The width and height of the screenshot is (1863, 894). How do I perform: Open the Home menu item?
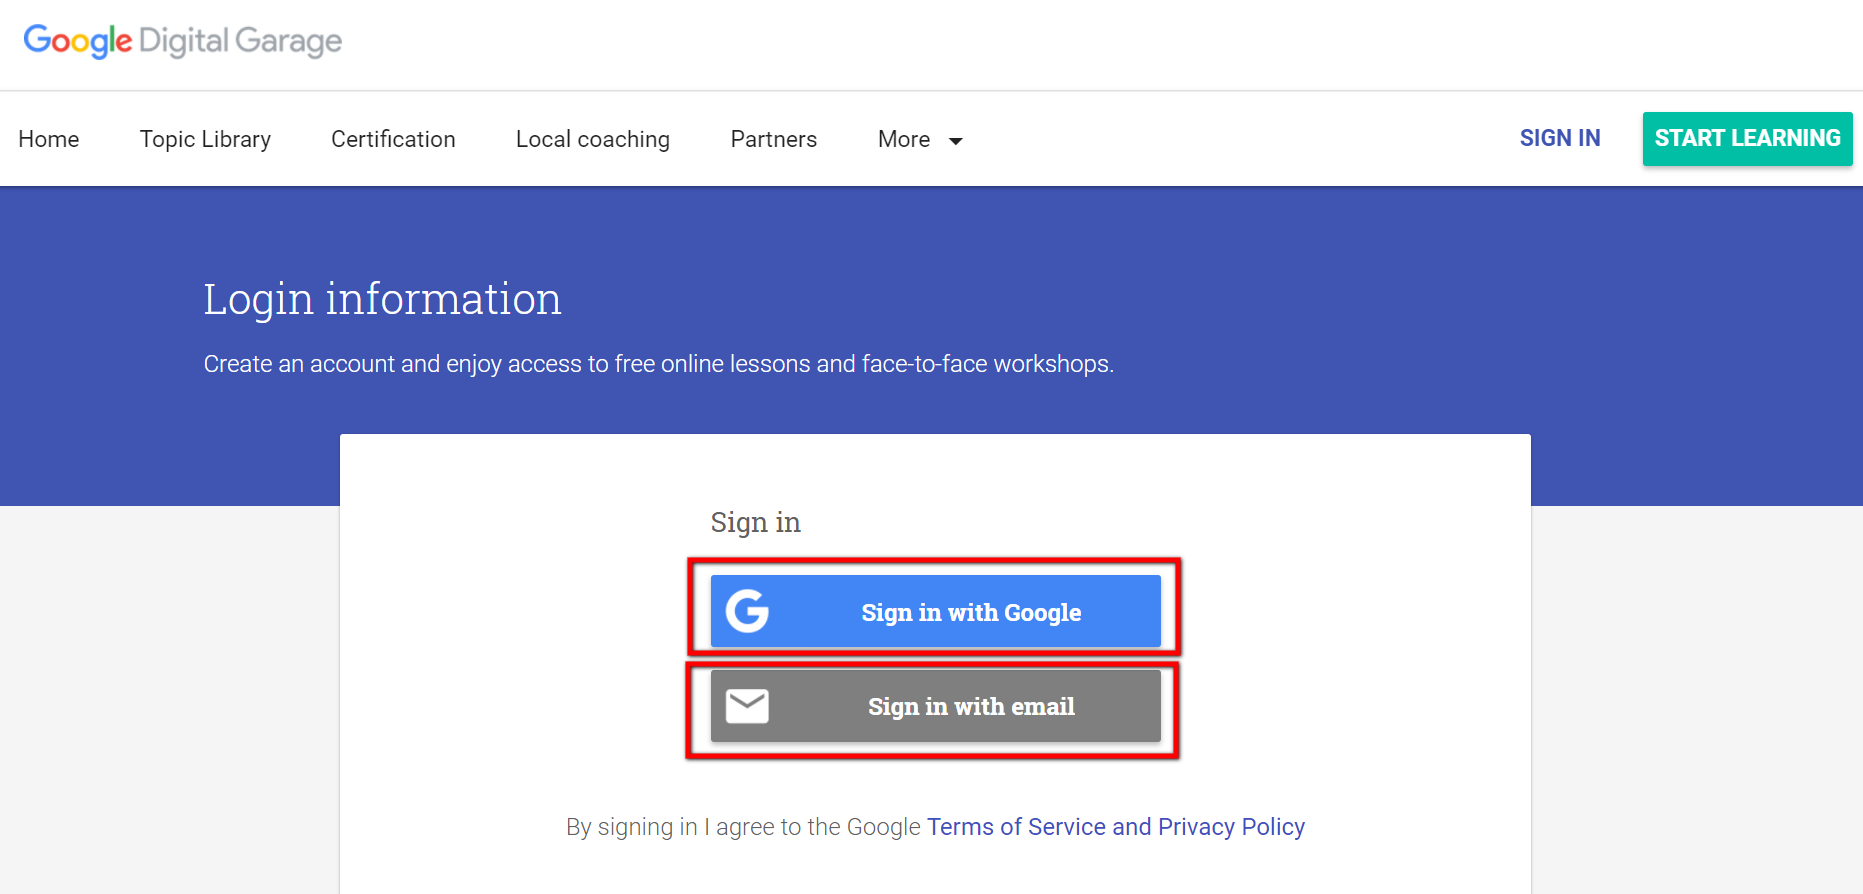[49, 139]
